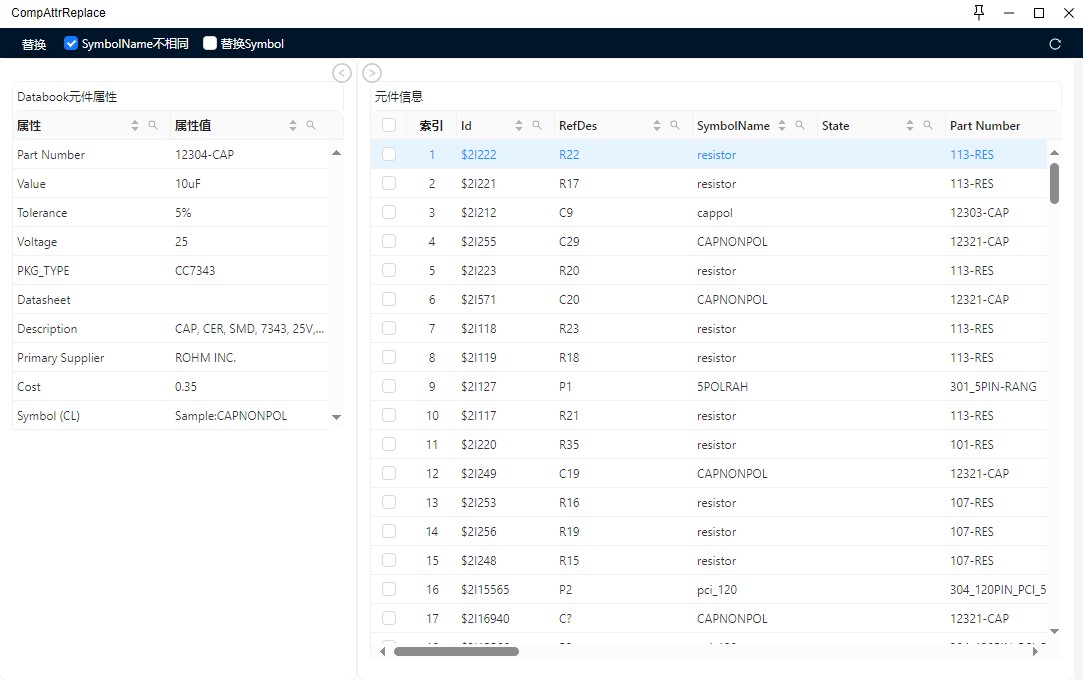
Task: Uncheck the SymbolName不相同 checkbox
Action: coord(71,44)
